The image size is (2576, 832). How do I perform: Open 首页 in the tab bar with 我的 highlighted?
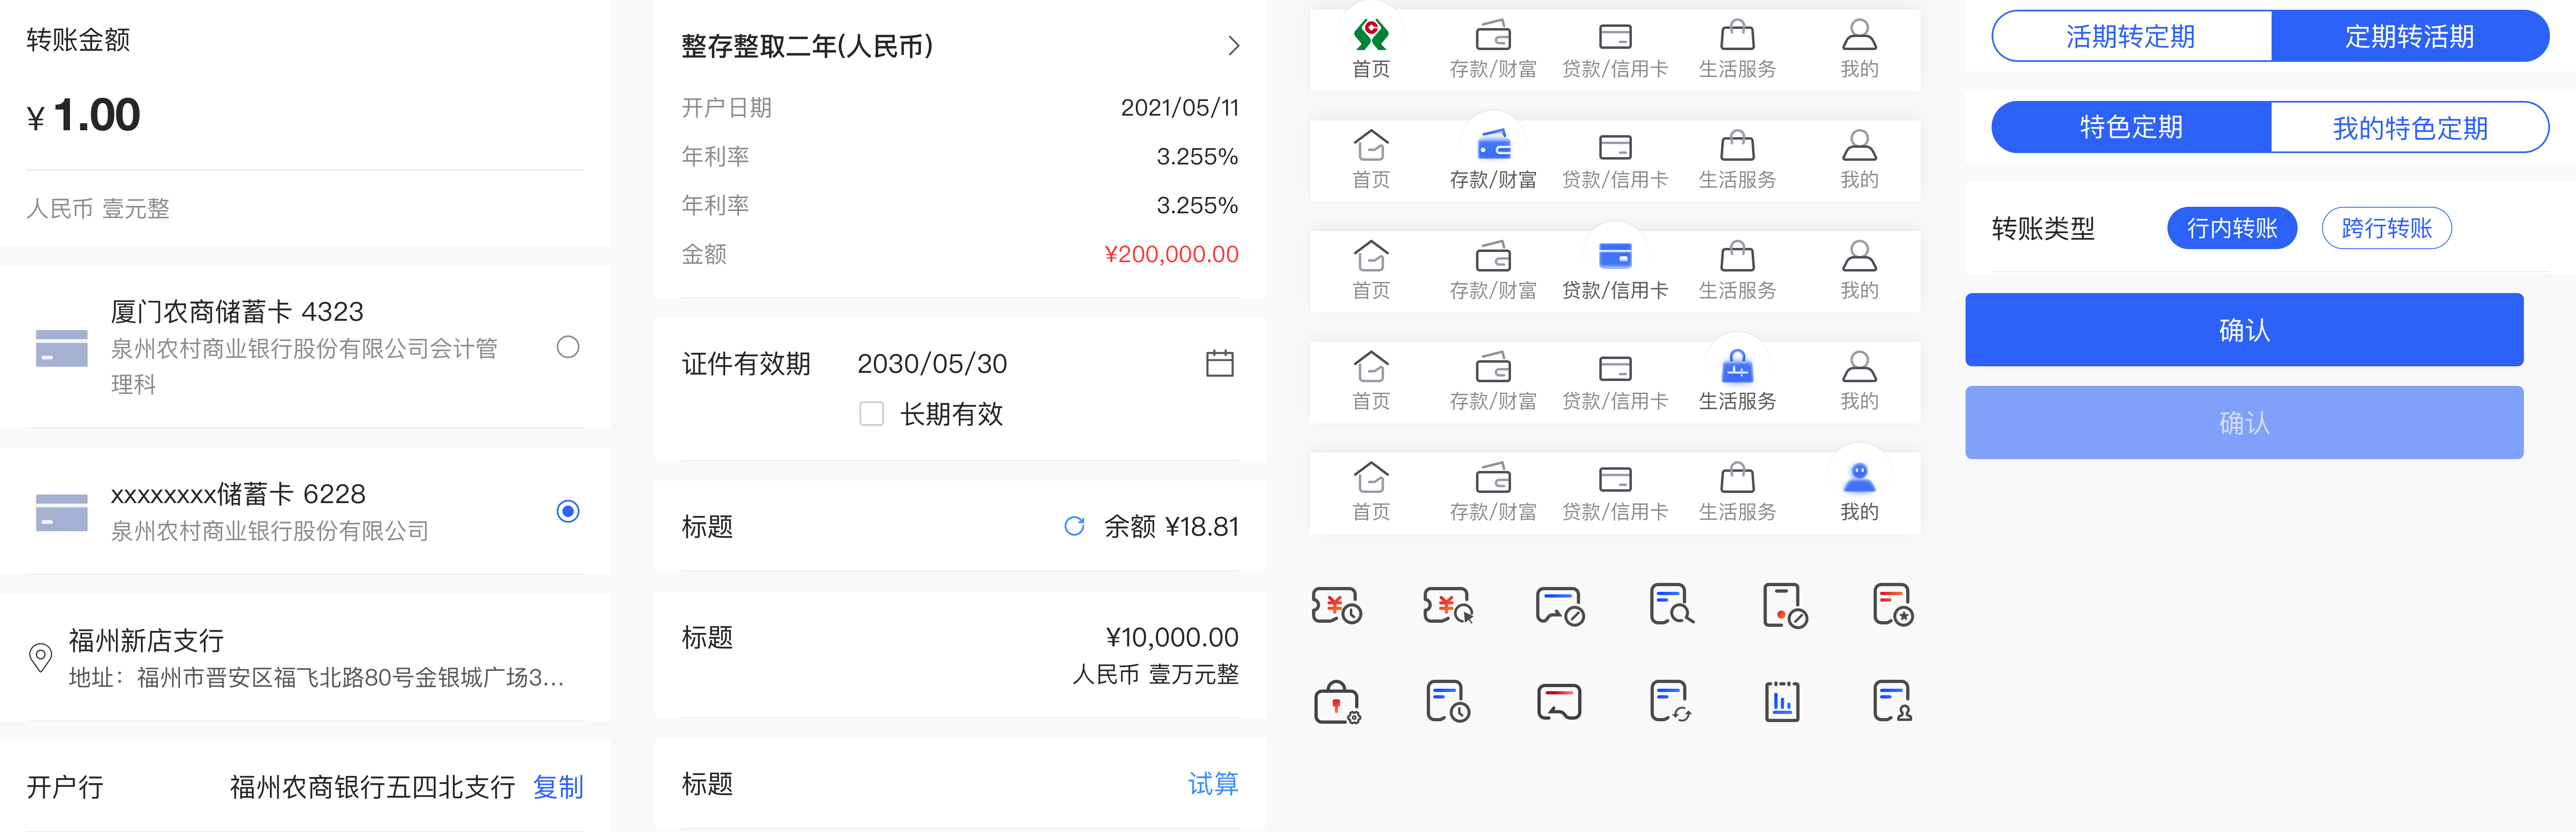(1371, 493)
